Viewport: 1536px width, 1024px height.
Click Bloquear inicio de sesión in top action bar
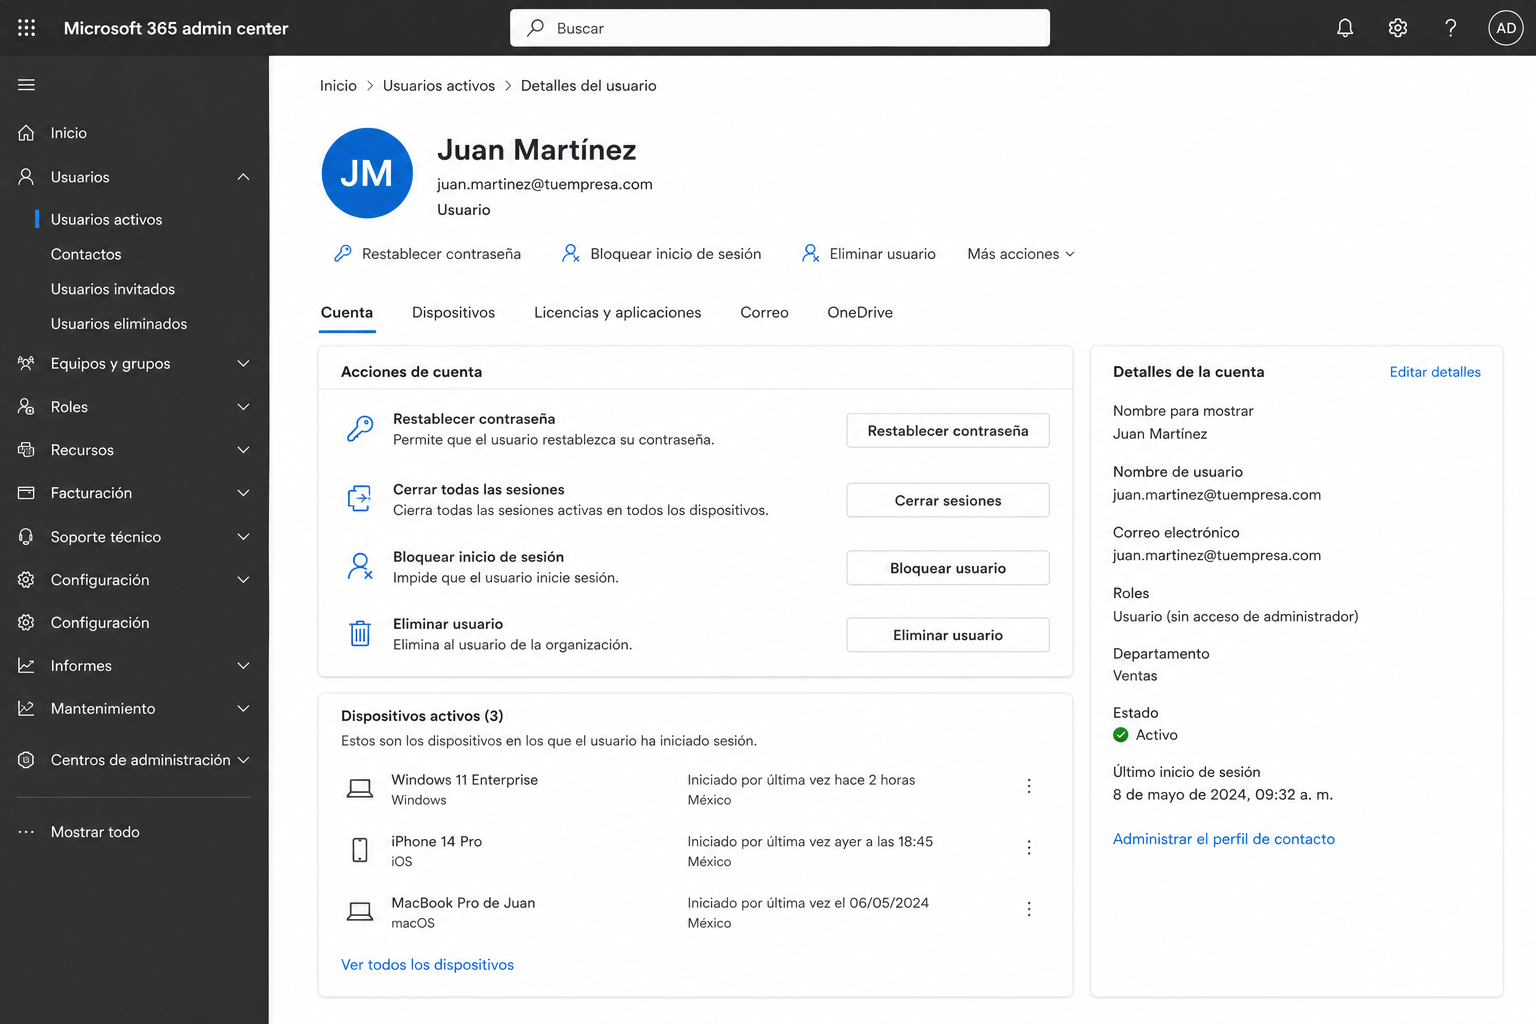(662, 254)
